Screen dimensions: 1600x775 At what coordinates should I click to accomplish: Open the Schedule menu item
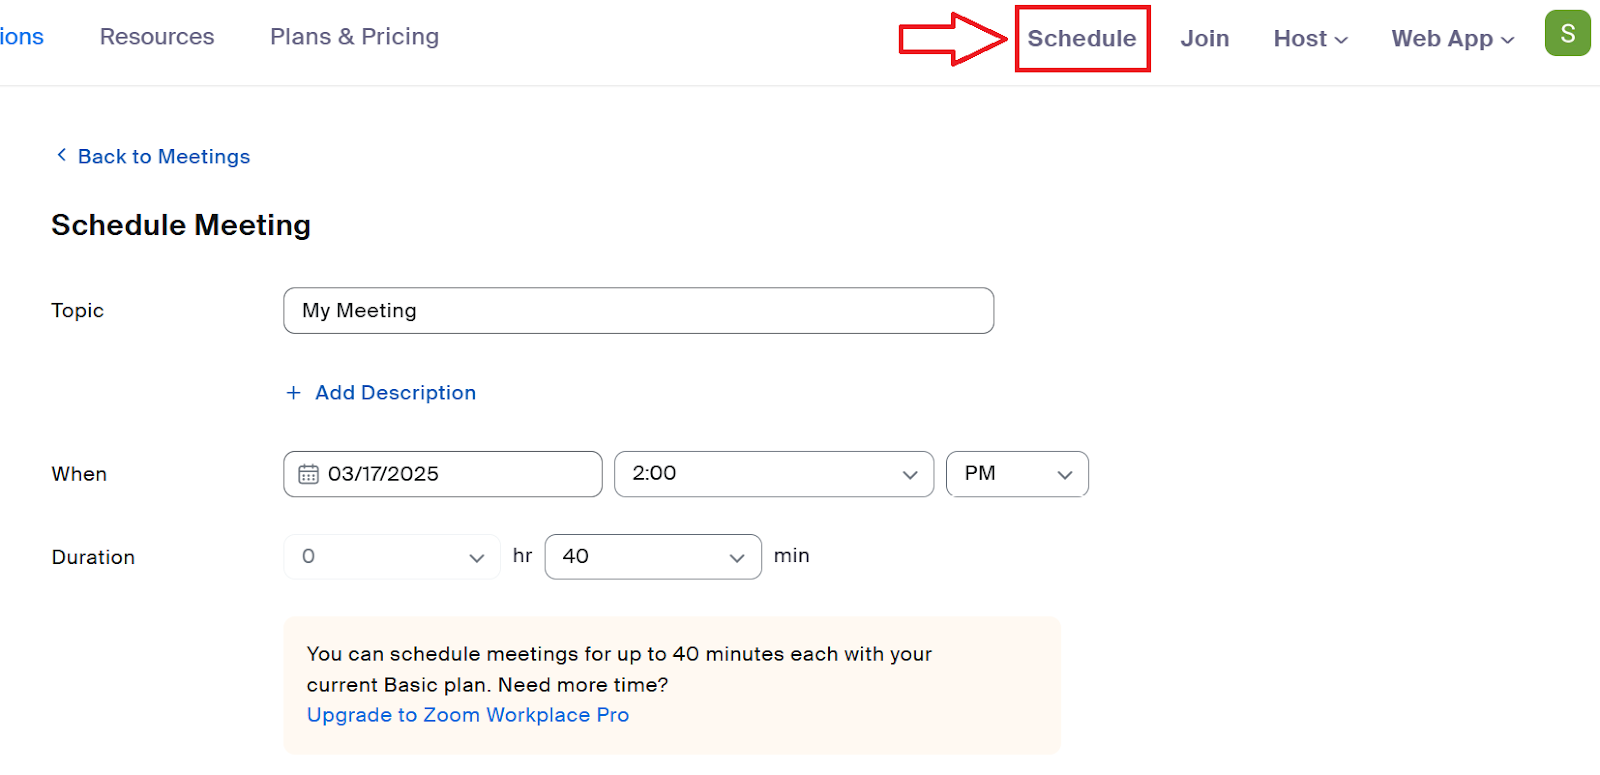1081,39
